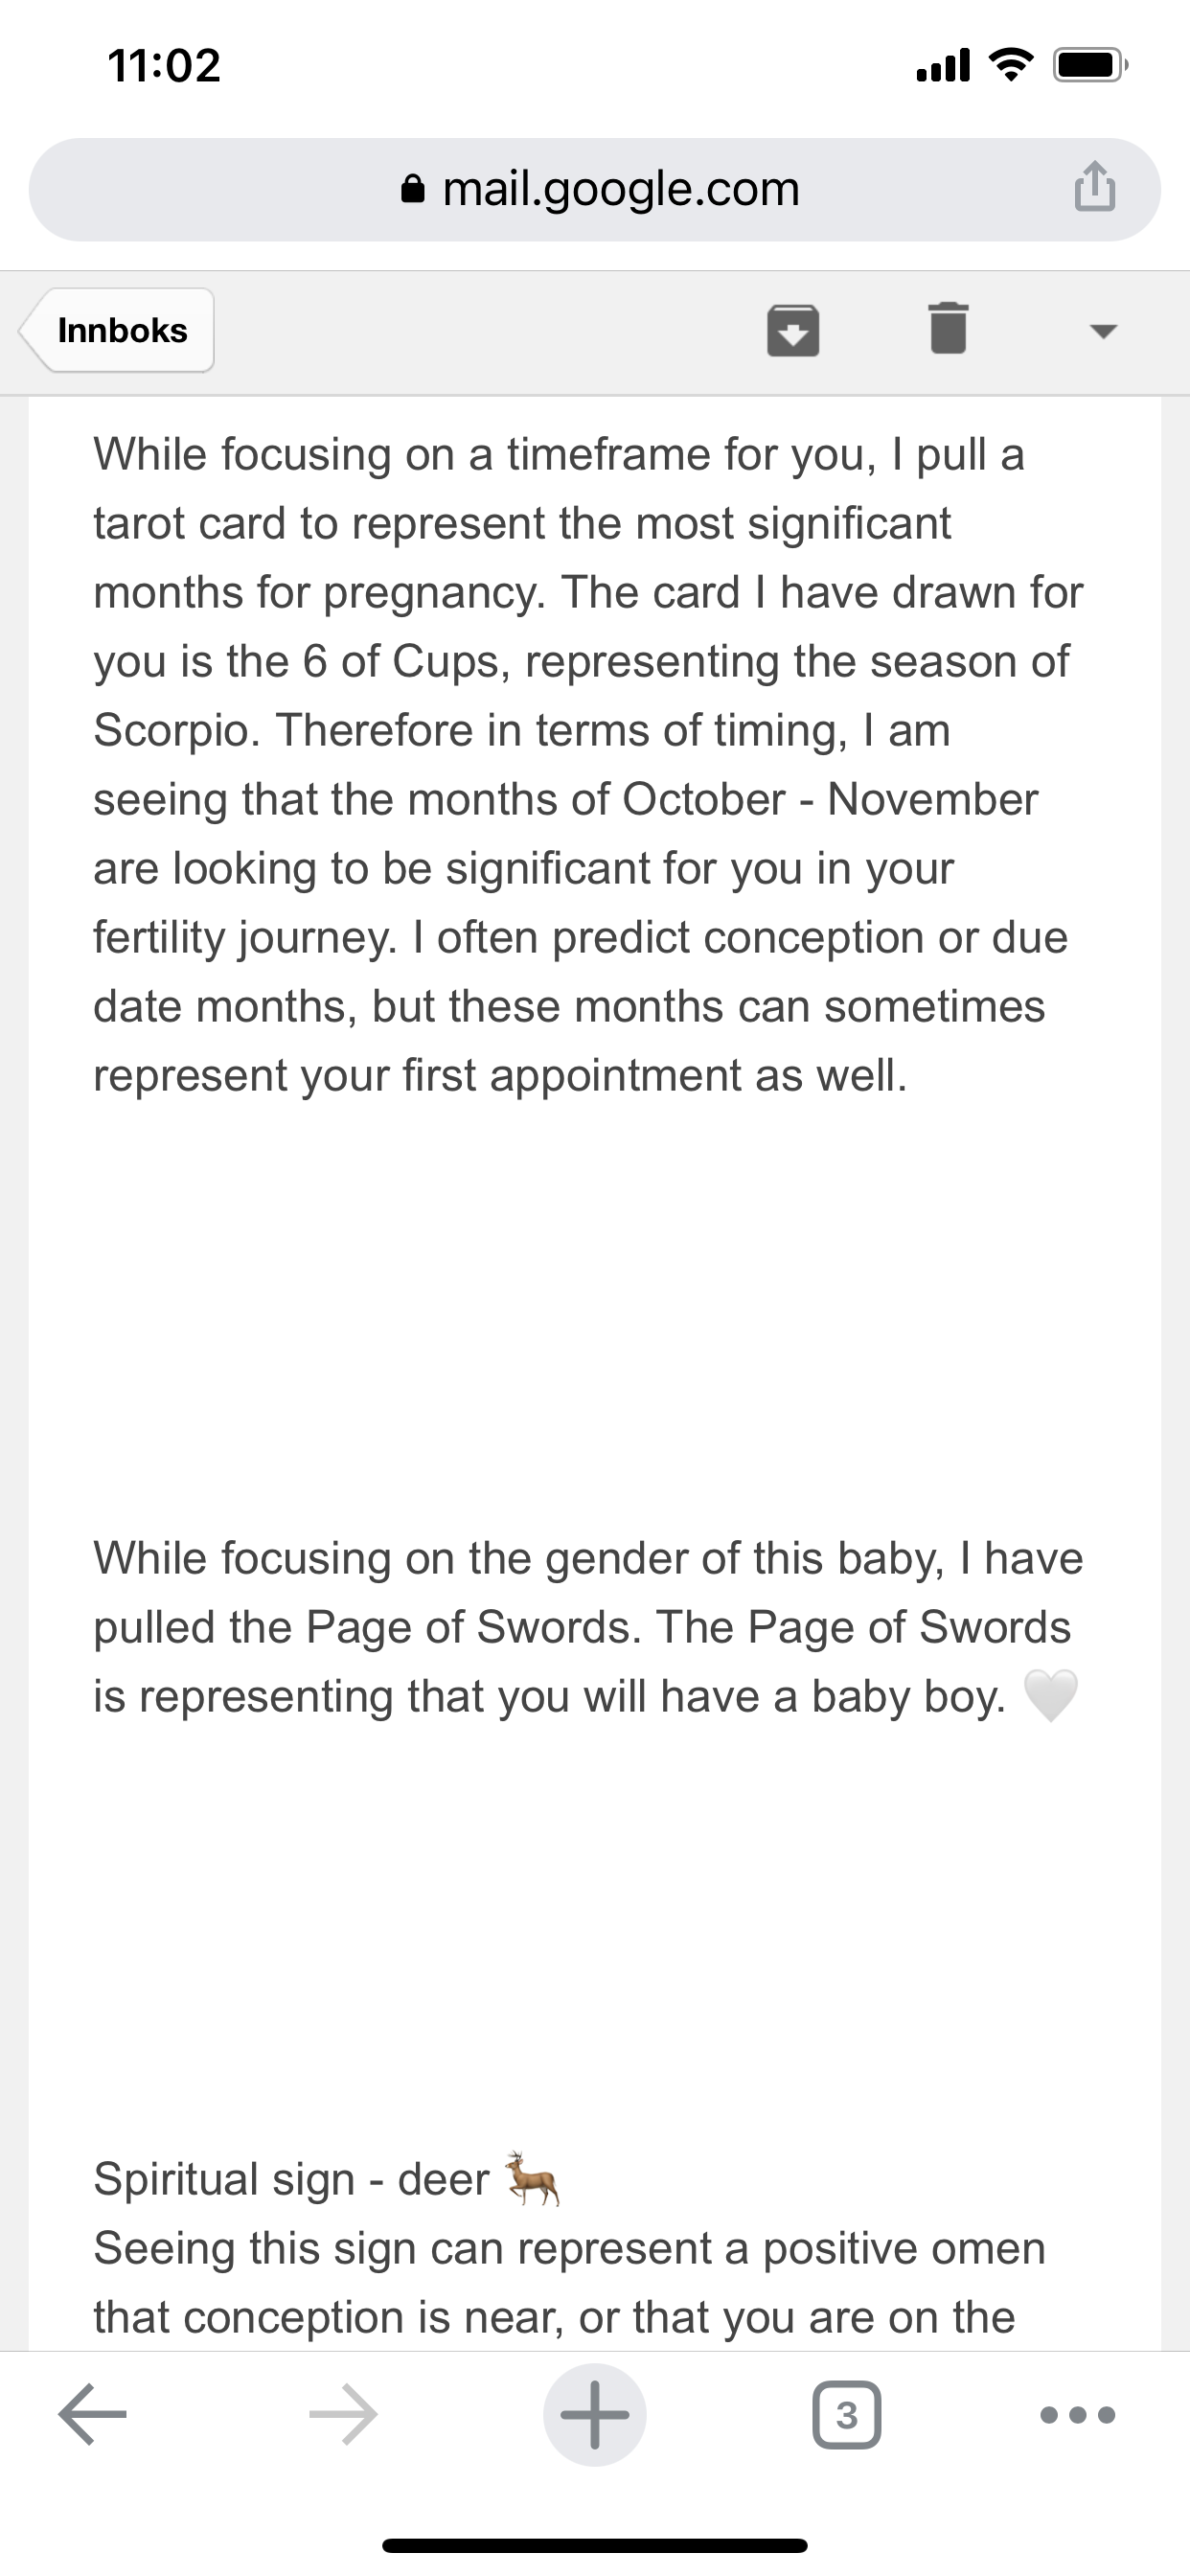Tap the cellular signal bars
This screenshot has width=1190, height=2576.
(943, 66)
